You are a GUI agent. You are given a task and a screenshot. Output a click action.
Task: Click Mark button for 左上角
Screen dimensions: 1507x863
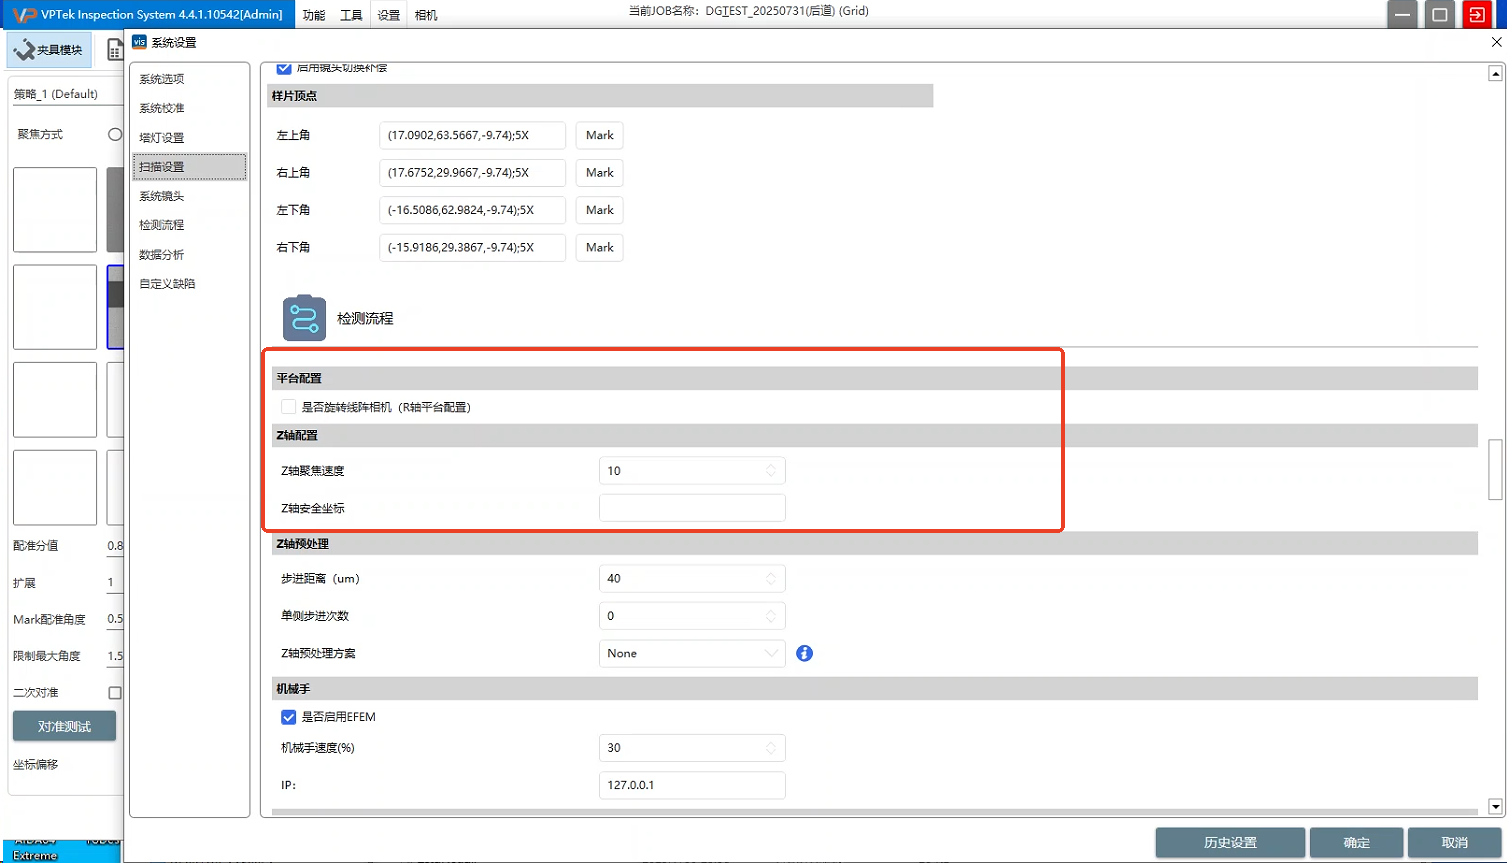coord(599,135)
